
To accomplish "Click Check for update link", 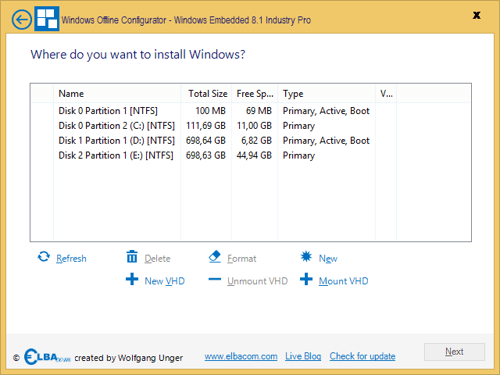I will (362, 356).
